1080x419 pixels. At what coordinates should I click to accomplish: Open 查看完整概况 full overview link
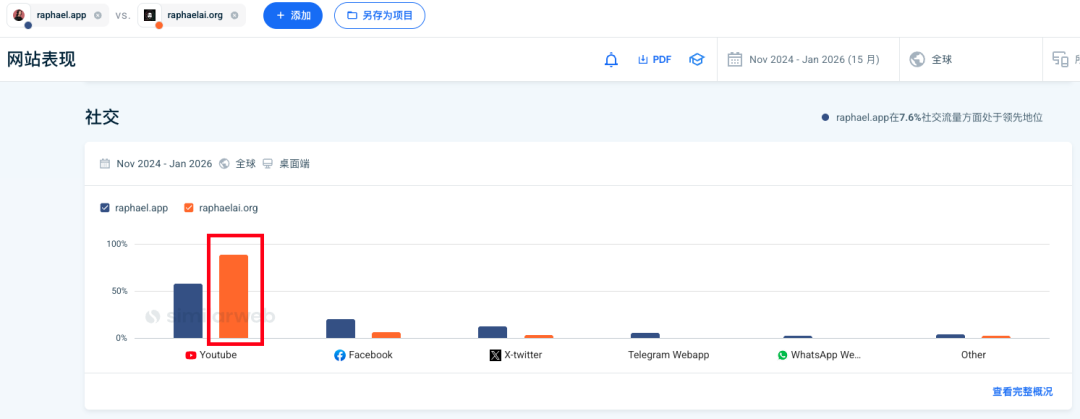coord(1022,391)
